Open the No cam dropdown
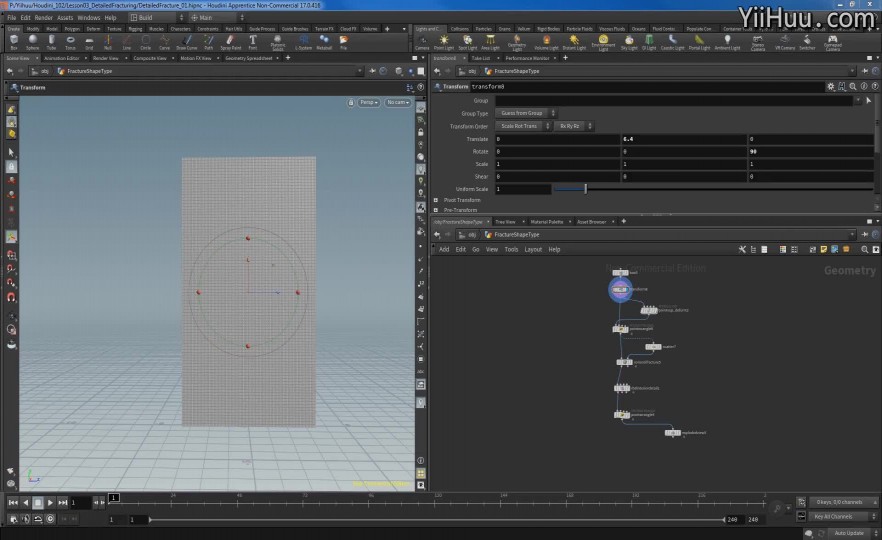Screen dimensions: 882x540 [398, 102]
